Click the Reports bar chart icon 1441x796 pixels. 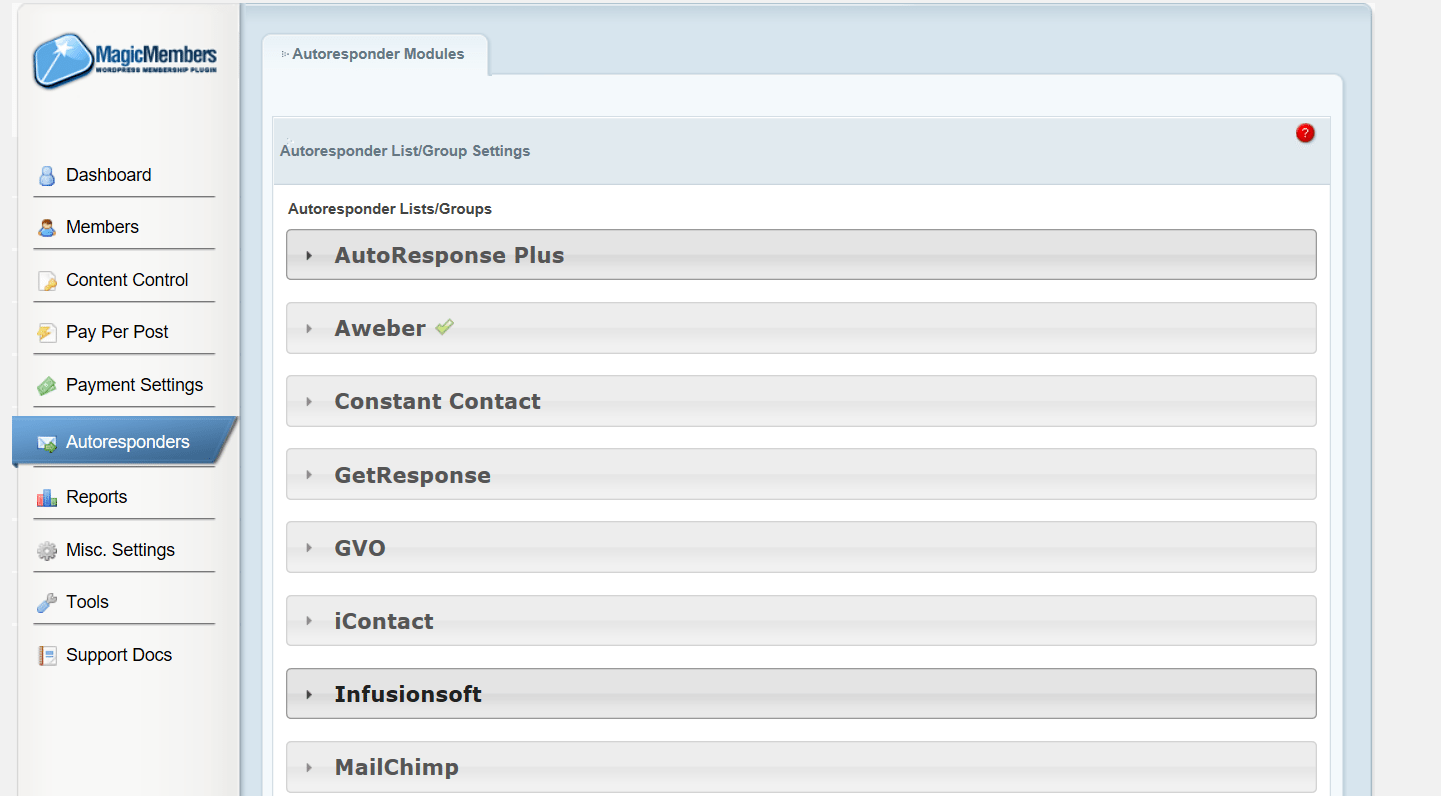click(47, 498)
